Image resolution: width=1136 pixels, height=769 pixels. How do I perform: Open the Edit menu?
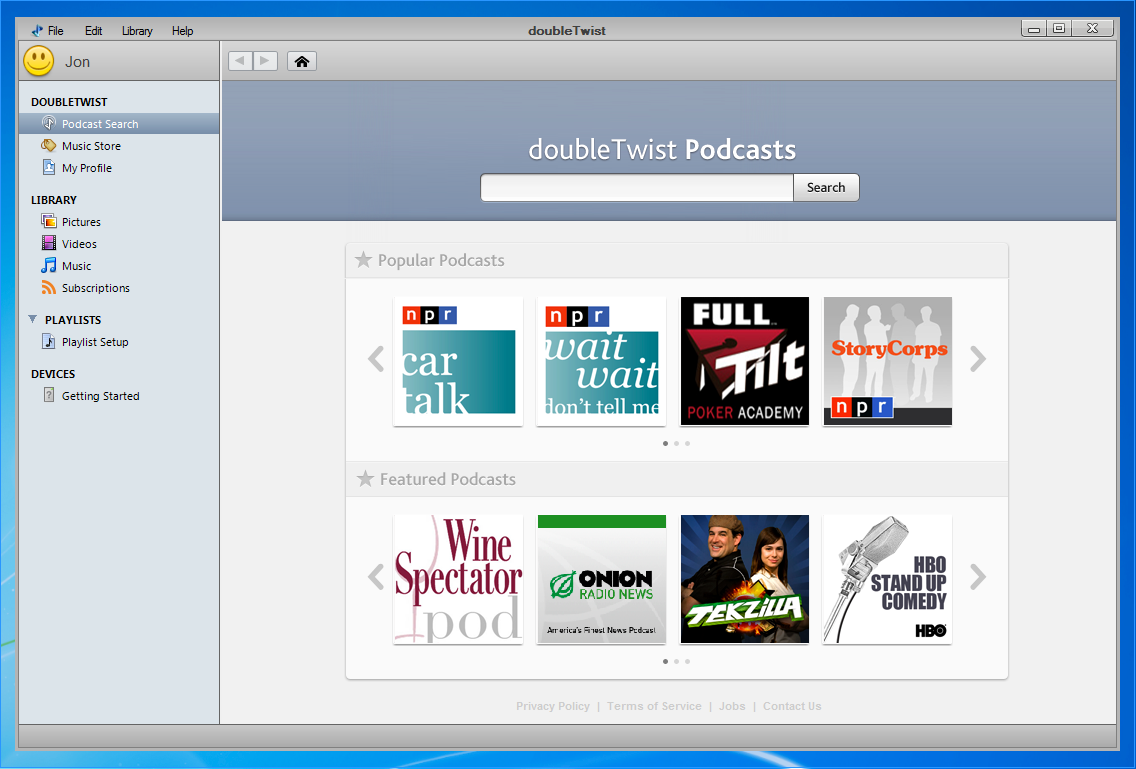tap(93, 30)
